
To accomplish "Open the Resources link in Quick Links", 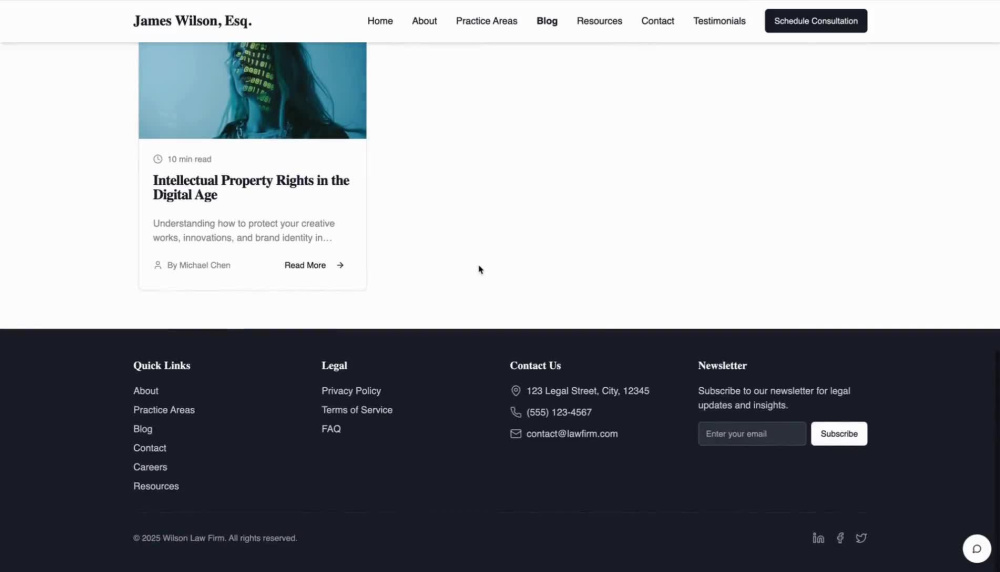I will pos(156,487).
